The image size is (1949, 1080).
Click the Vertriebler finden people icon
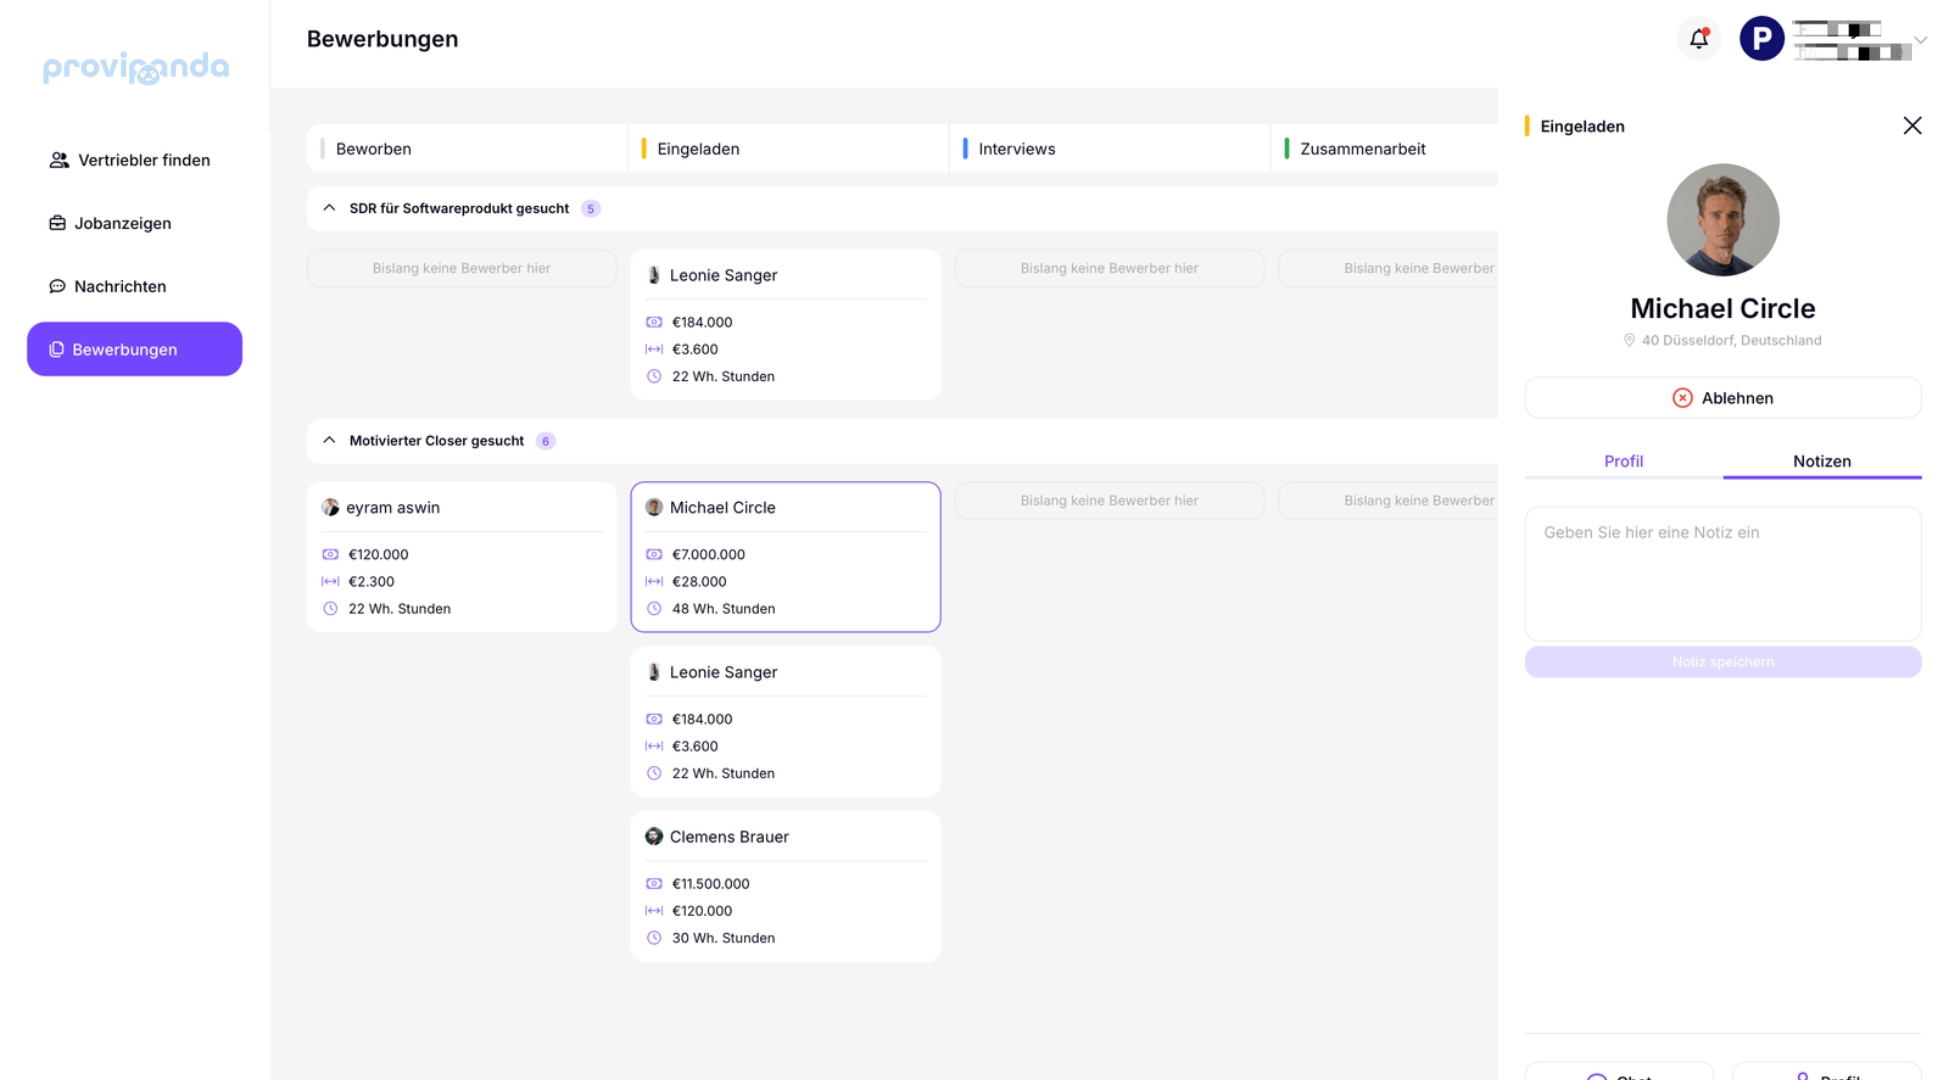click(x=59, y=160)
